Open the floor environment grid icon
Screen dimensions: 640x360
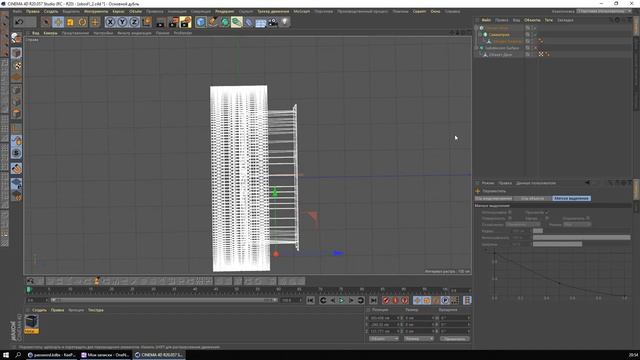pyautogui.click(x=261, y=22)
